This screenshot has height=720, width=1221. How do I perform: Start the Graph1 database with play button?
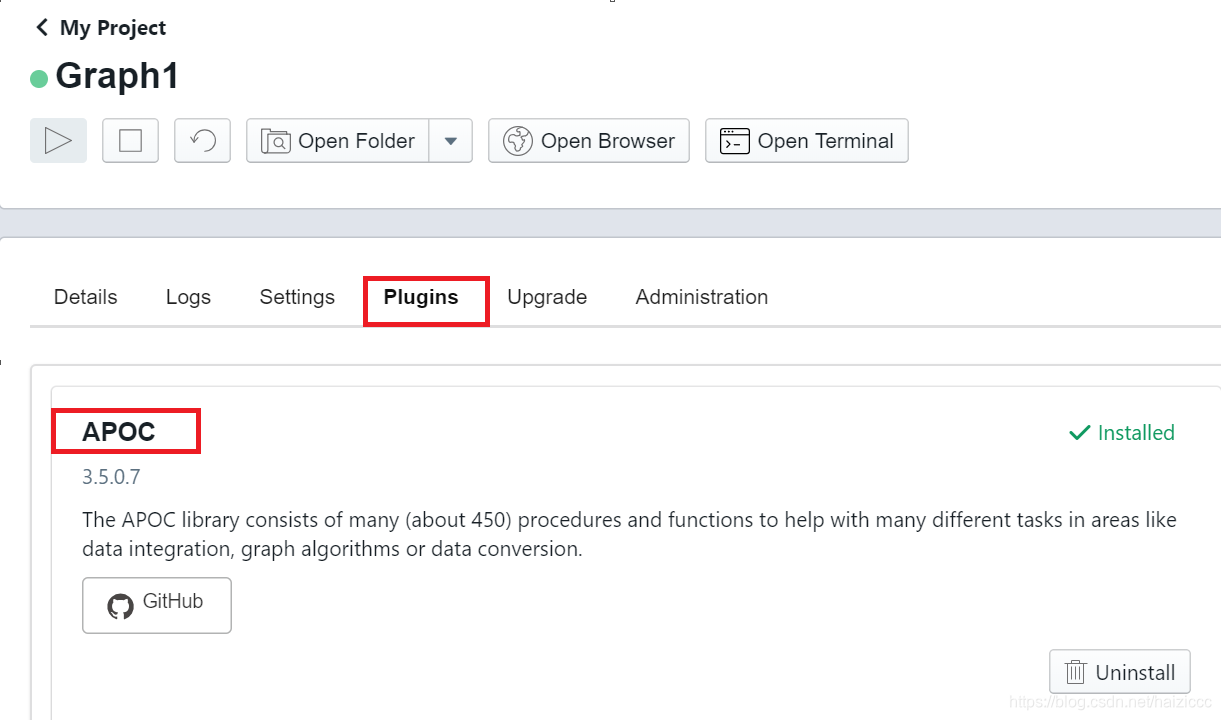coord(58,141)
